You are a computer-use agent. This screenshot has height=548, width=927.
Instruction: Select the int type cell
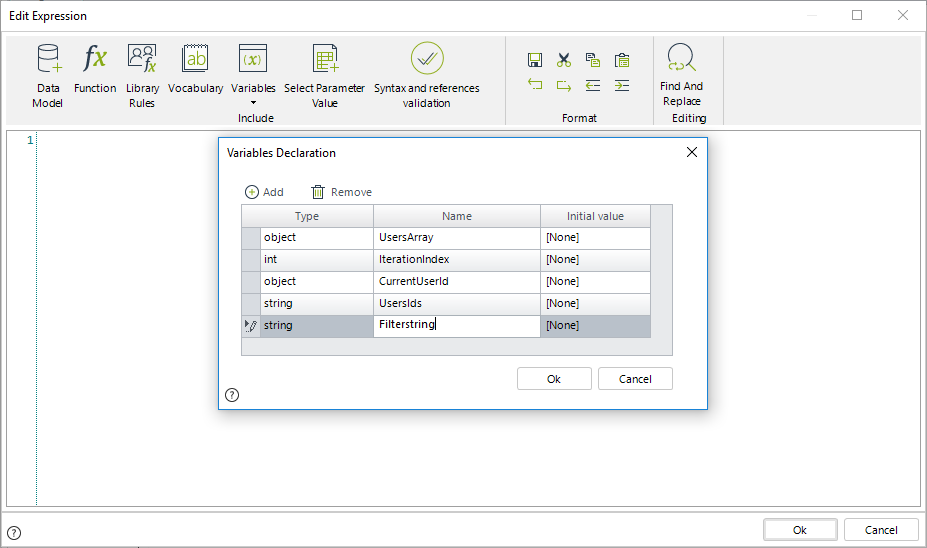(317, 260)
